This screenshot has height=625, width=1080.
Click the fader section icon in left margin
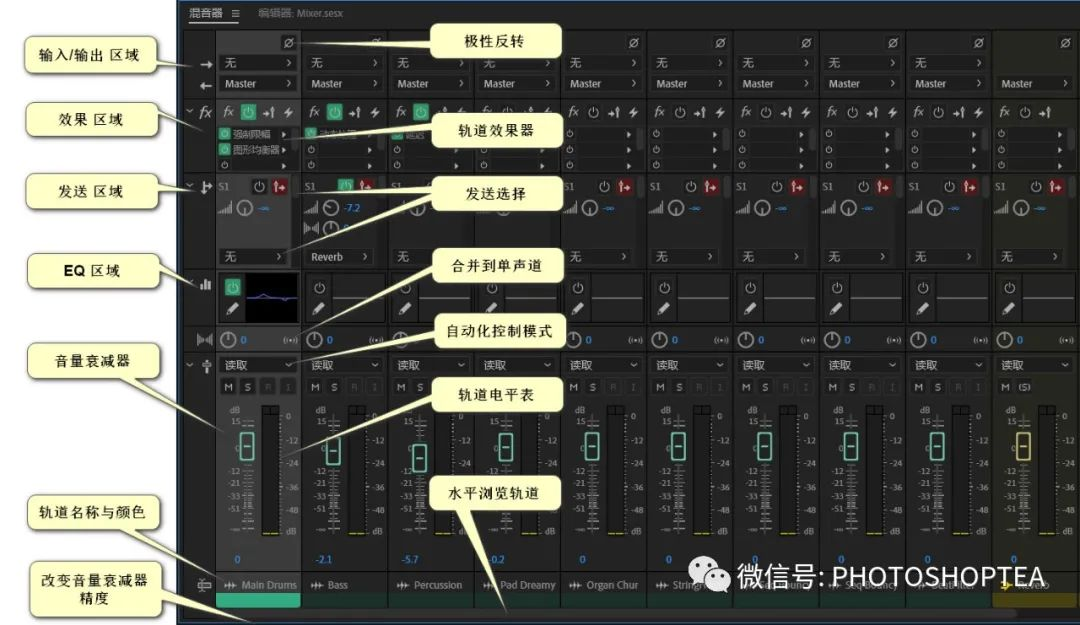[206, 366]
